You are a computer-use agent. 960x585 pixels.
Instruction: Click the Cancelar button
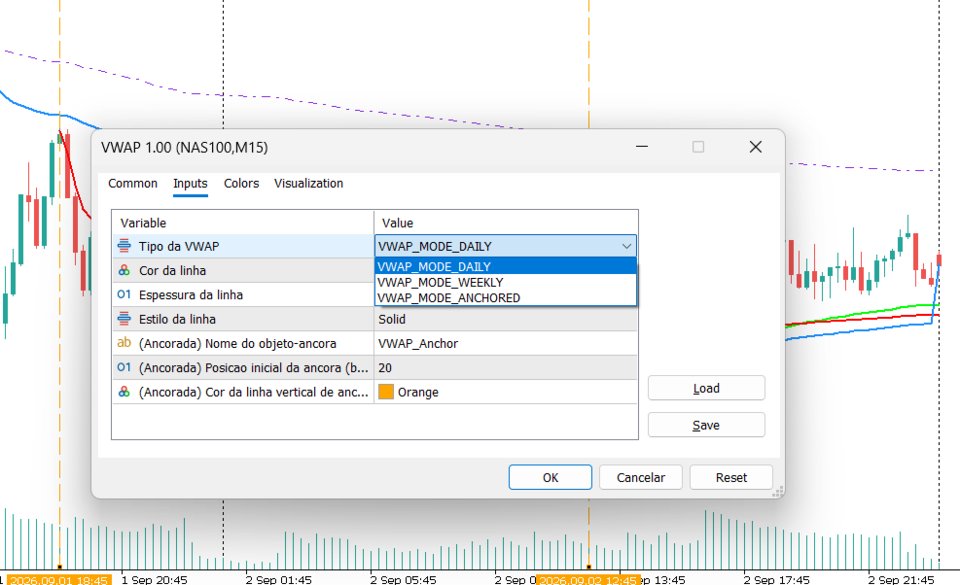pos(640,477)
